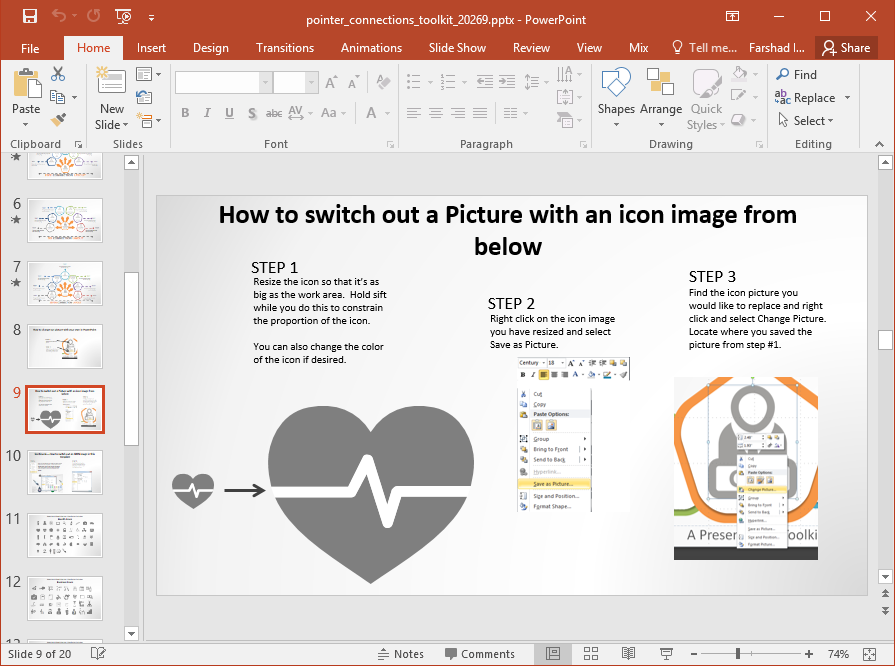Viewport: 895px width, 666px height.
Task: Switch to the Design tab
Action: click(210, 47)
